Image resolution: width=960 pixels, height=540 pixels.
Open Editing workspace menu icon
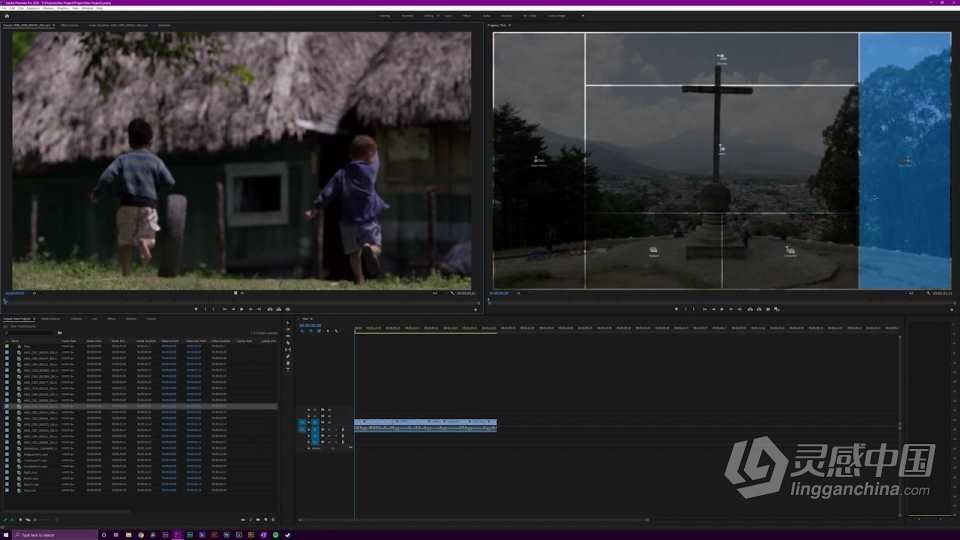437,16
